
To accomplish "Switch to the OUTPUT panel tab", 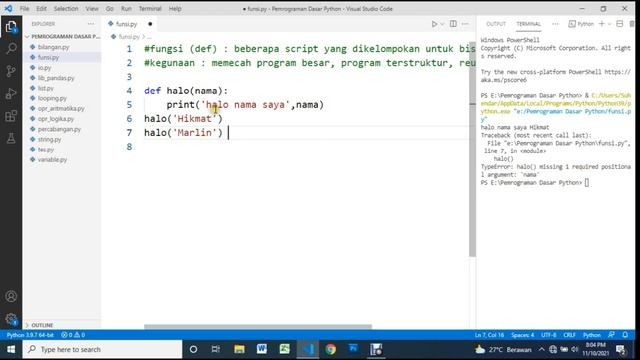I will tap(496, 24).
